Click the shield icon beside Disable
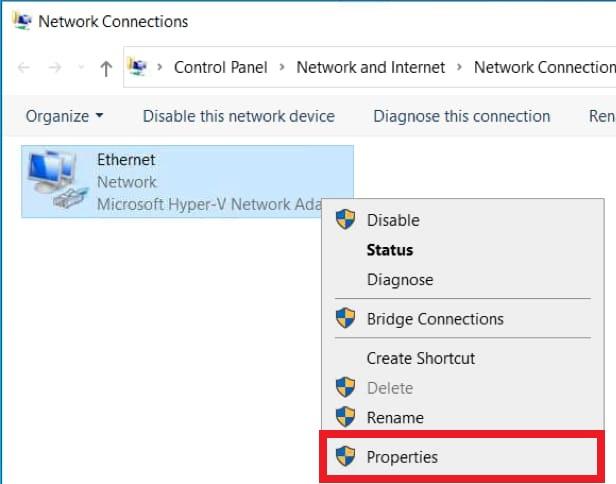Image resolution: width=616 pixels, height=484 pixels. [x=345, y=220]
